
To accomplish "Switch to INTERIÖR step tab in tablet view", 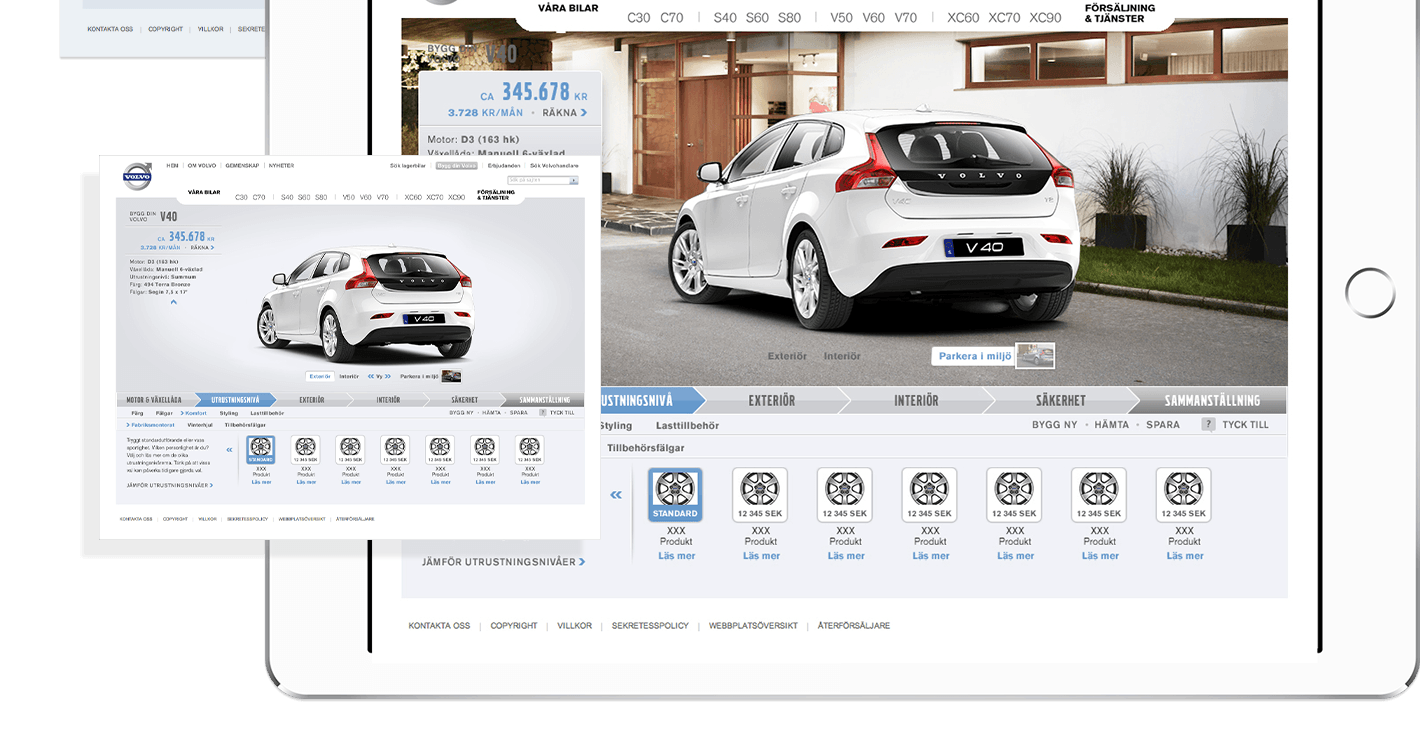I will 916,400.
